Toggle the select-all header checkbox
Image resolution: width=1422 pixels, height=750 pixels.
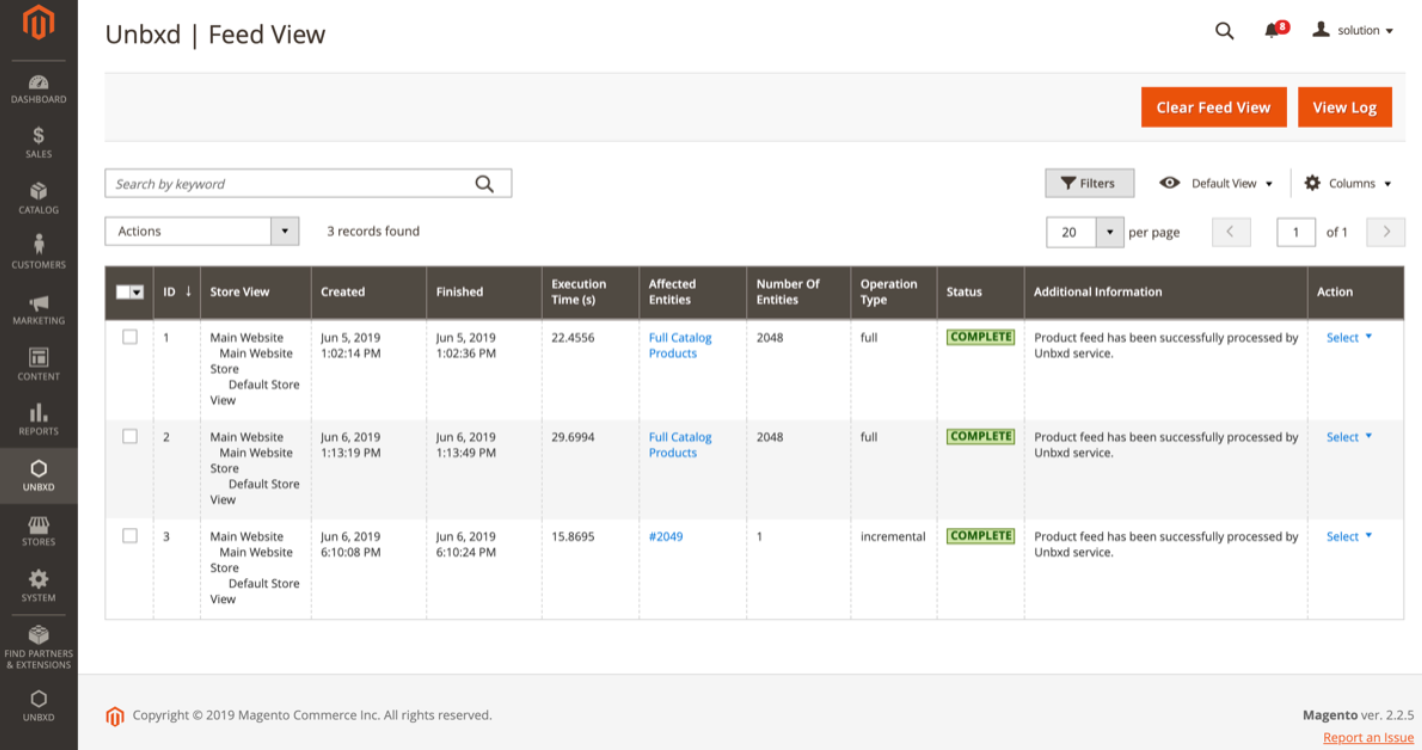coord(123,292)
